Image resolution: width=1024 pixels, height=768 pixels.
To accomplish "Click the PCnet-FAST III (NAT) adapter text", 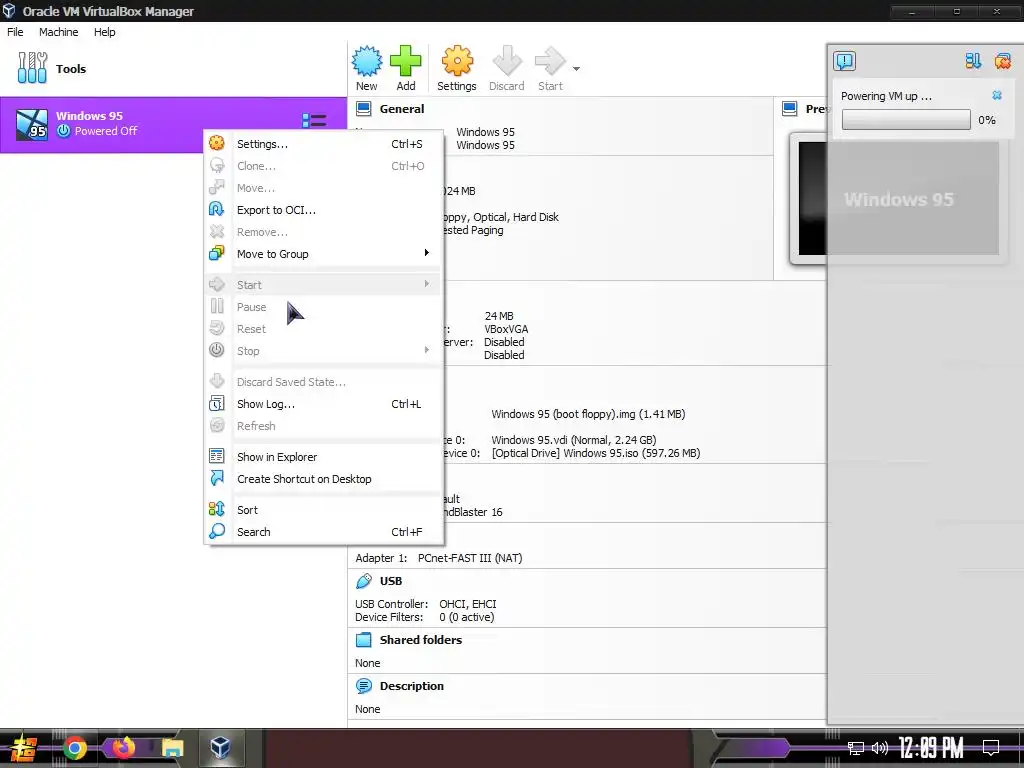I will 470,558.
